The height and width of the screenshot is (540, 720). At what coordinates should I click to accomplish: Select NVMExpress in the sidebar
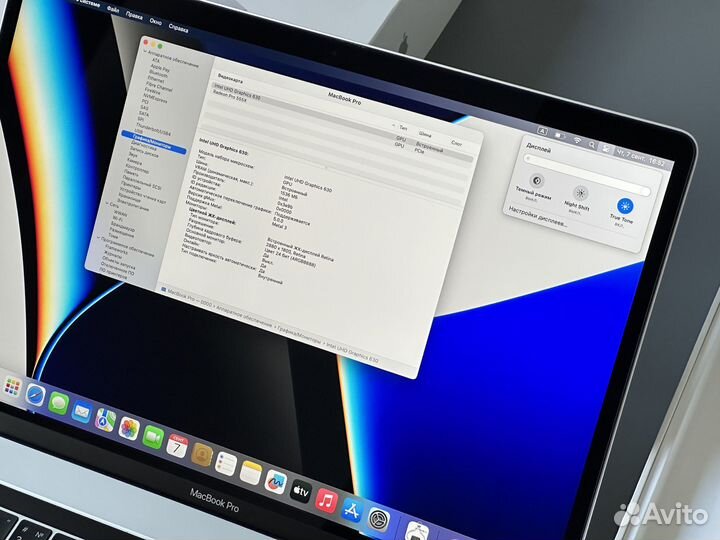click(x=155, y=98)
